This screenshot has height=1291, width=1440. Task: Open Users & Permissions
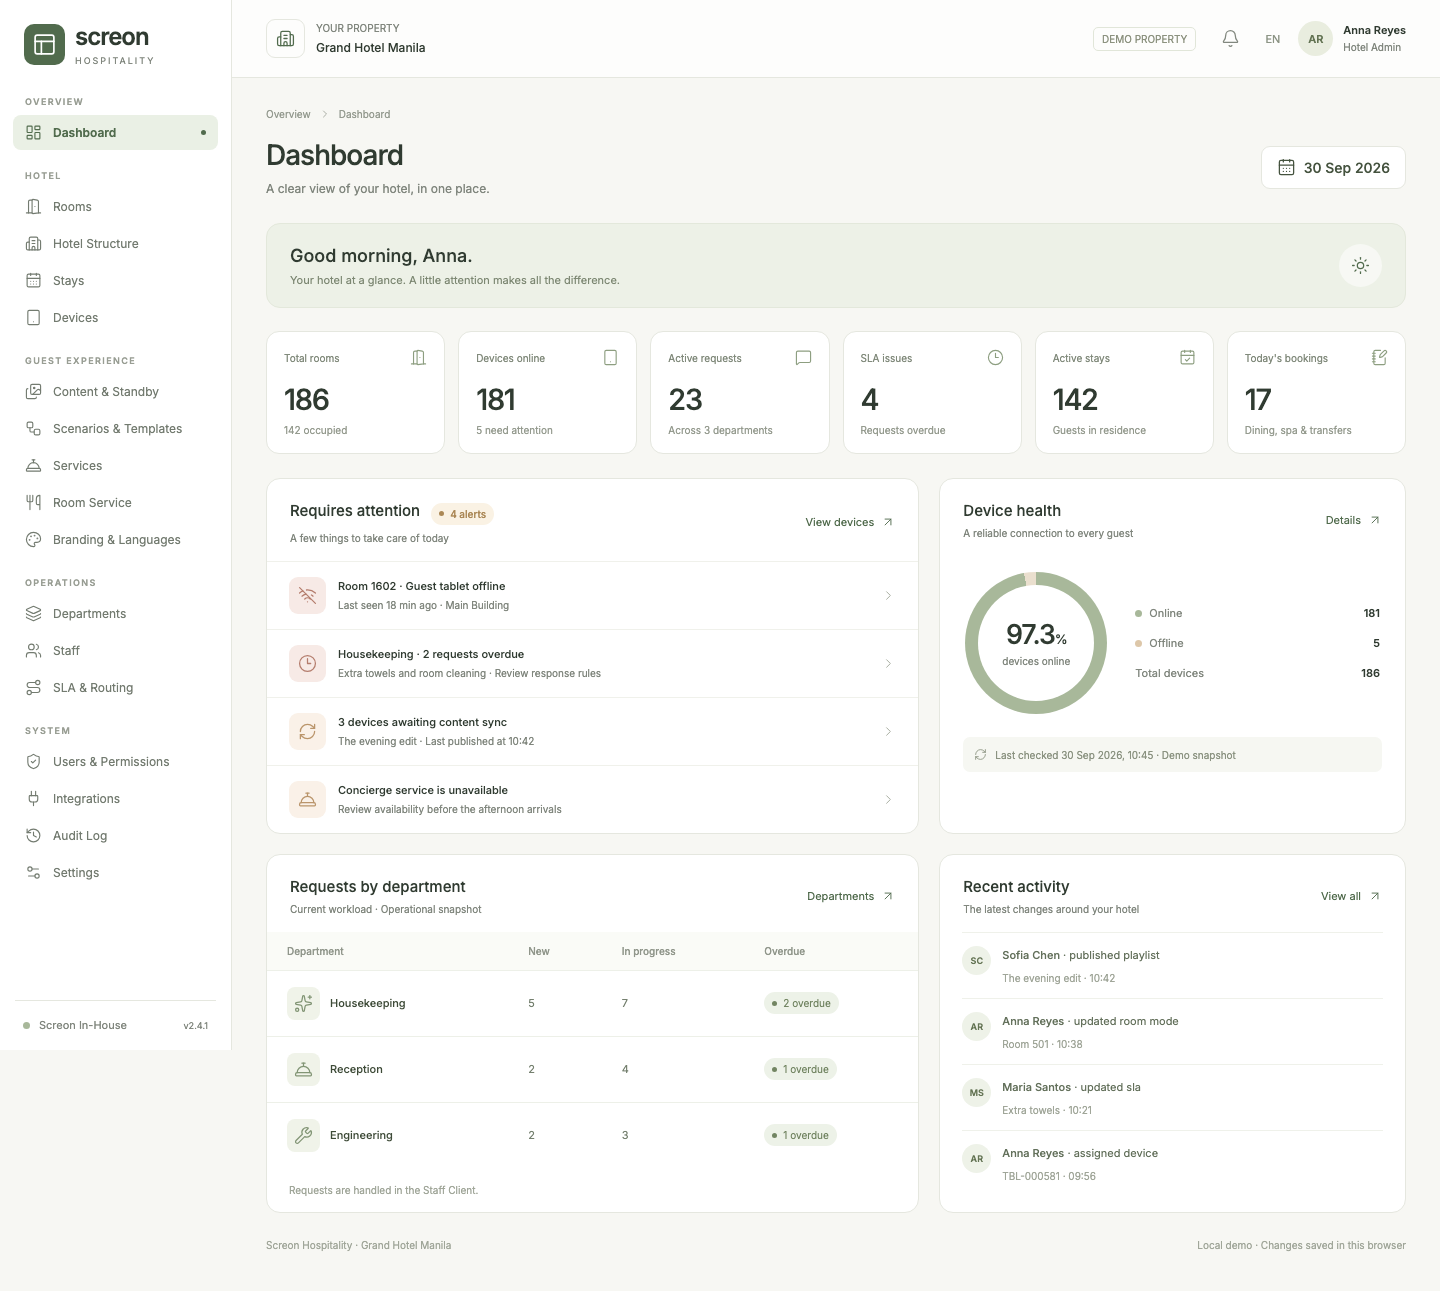tap(115, 762)
